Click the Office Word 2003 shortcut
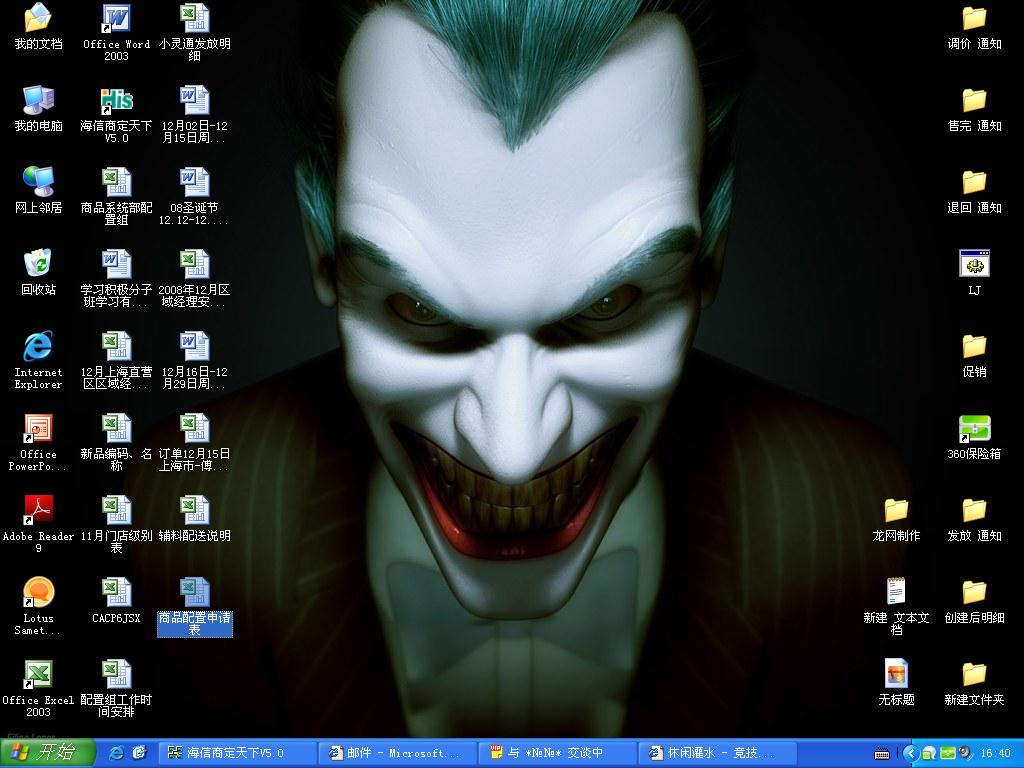 pyautogui.click(x=116, y=19)
